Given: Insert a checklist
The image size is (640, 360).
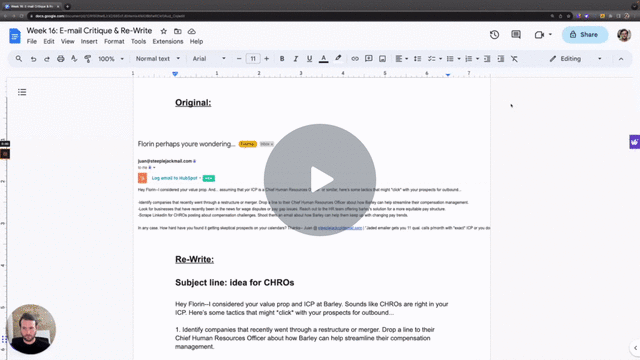Looking at the screenshot, I should point(431,59).
